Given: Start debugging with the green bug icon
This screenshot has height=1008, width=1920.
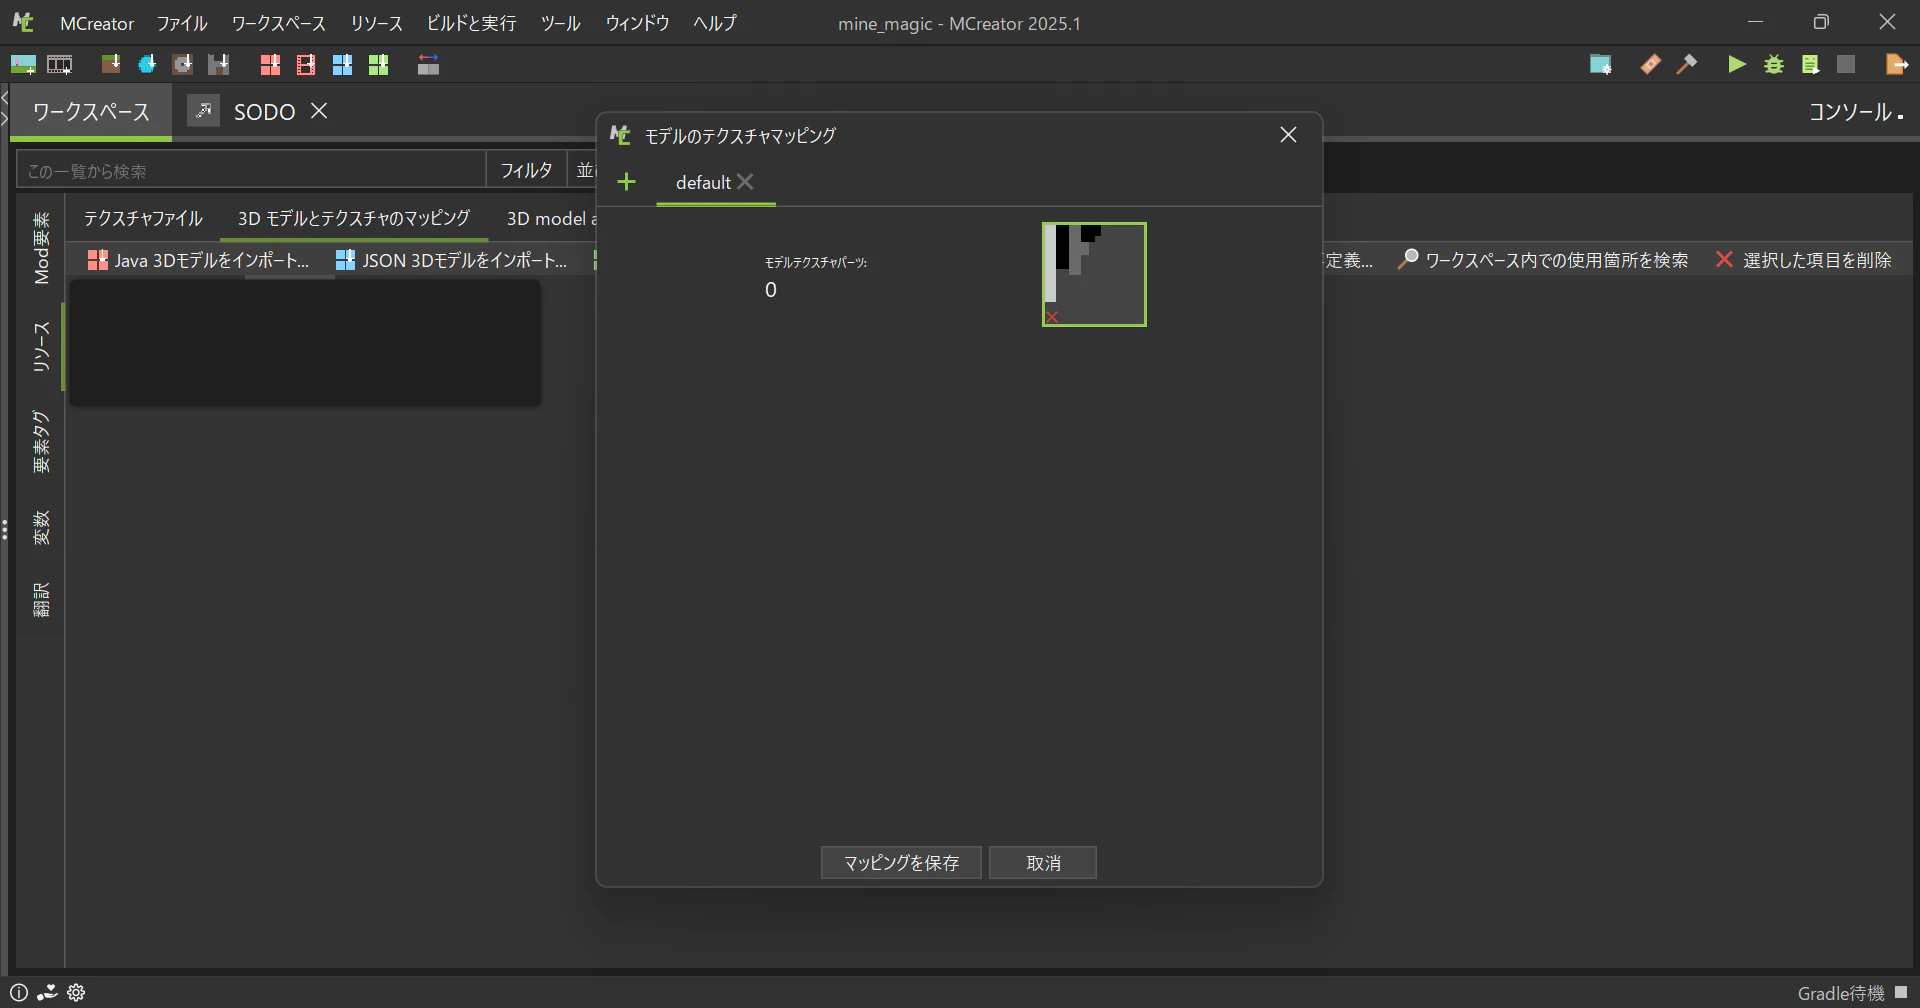Looking at the screenshot, I should pyautogui.click(x=1774, y=65).
